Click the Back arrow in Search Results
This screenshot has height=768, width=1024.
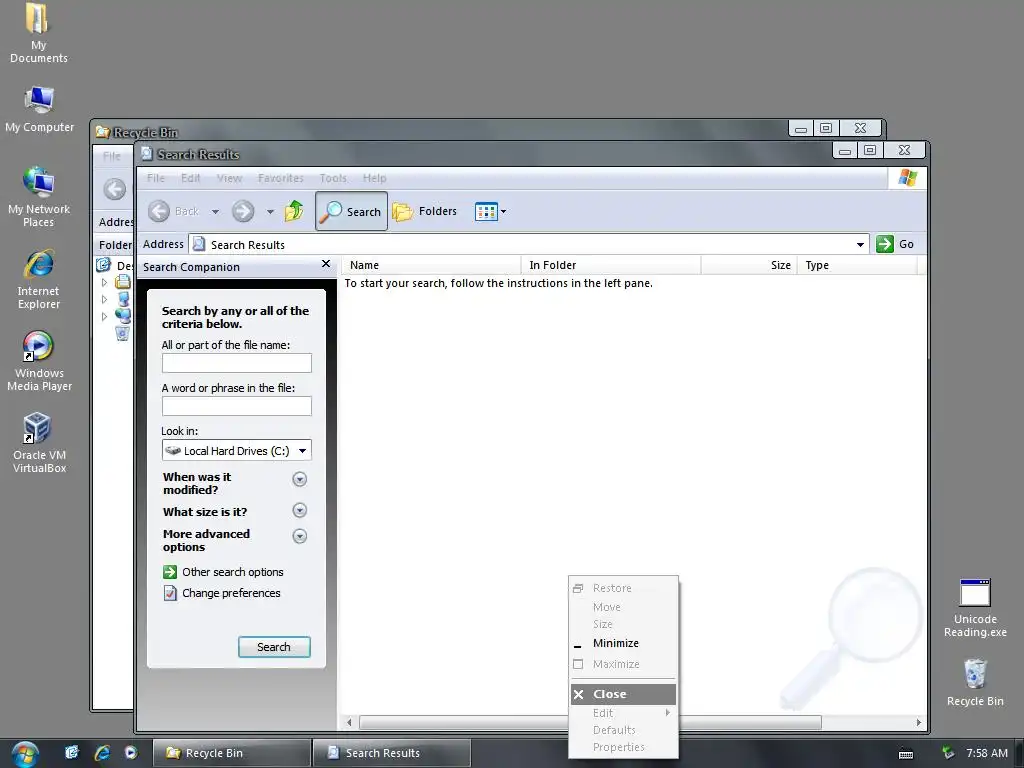pyautogui.click(x=159, y=211)
